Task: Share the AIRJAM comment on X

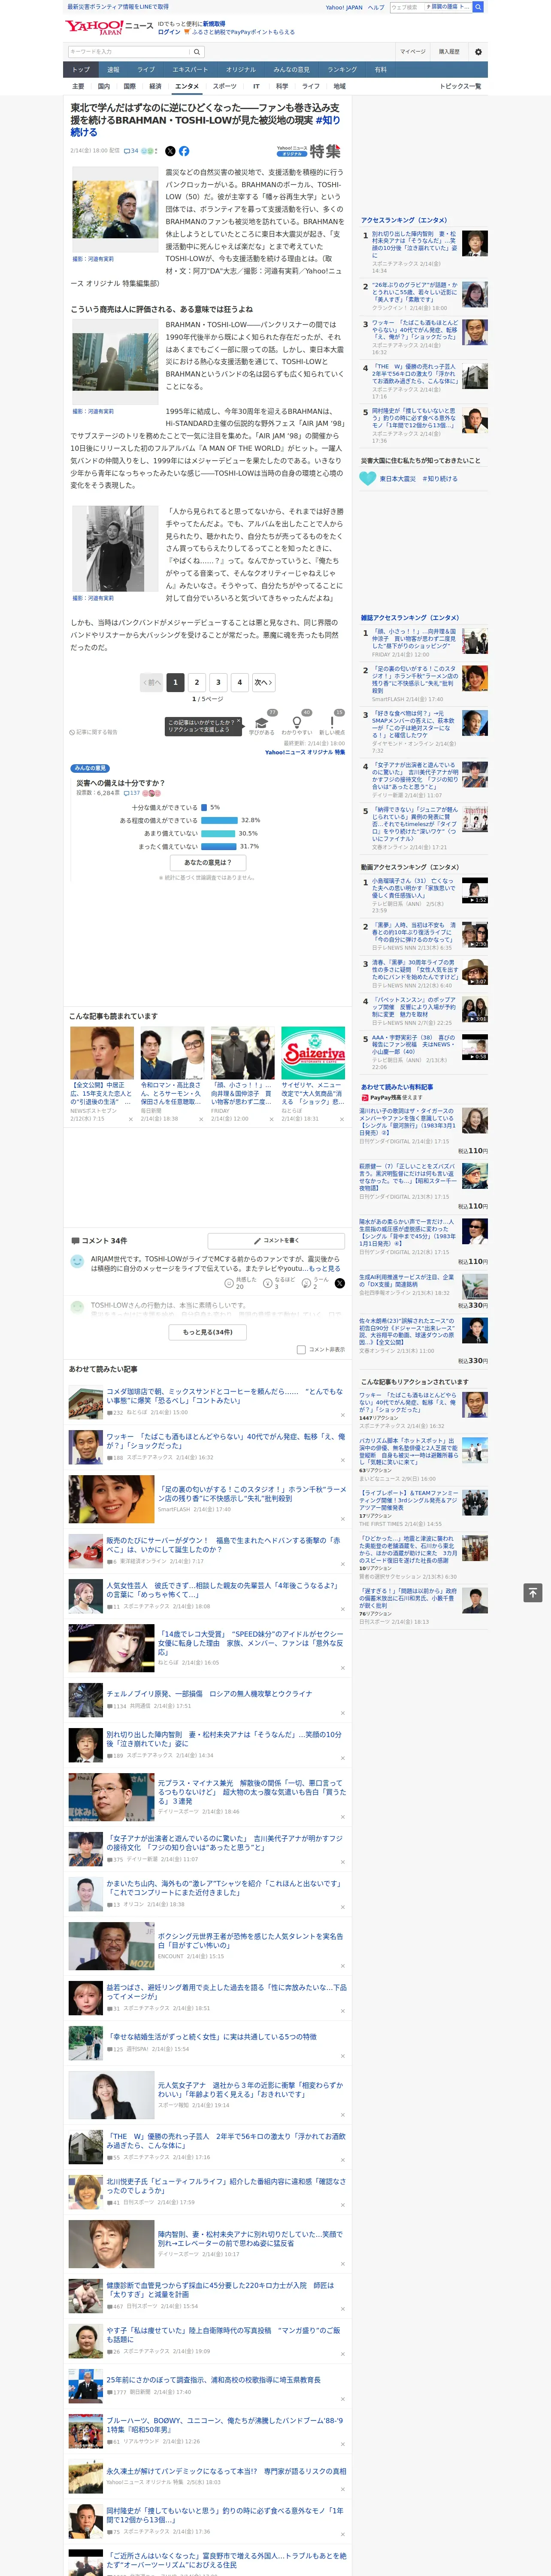Action: (x=339, y=1283)
